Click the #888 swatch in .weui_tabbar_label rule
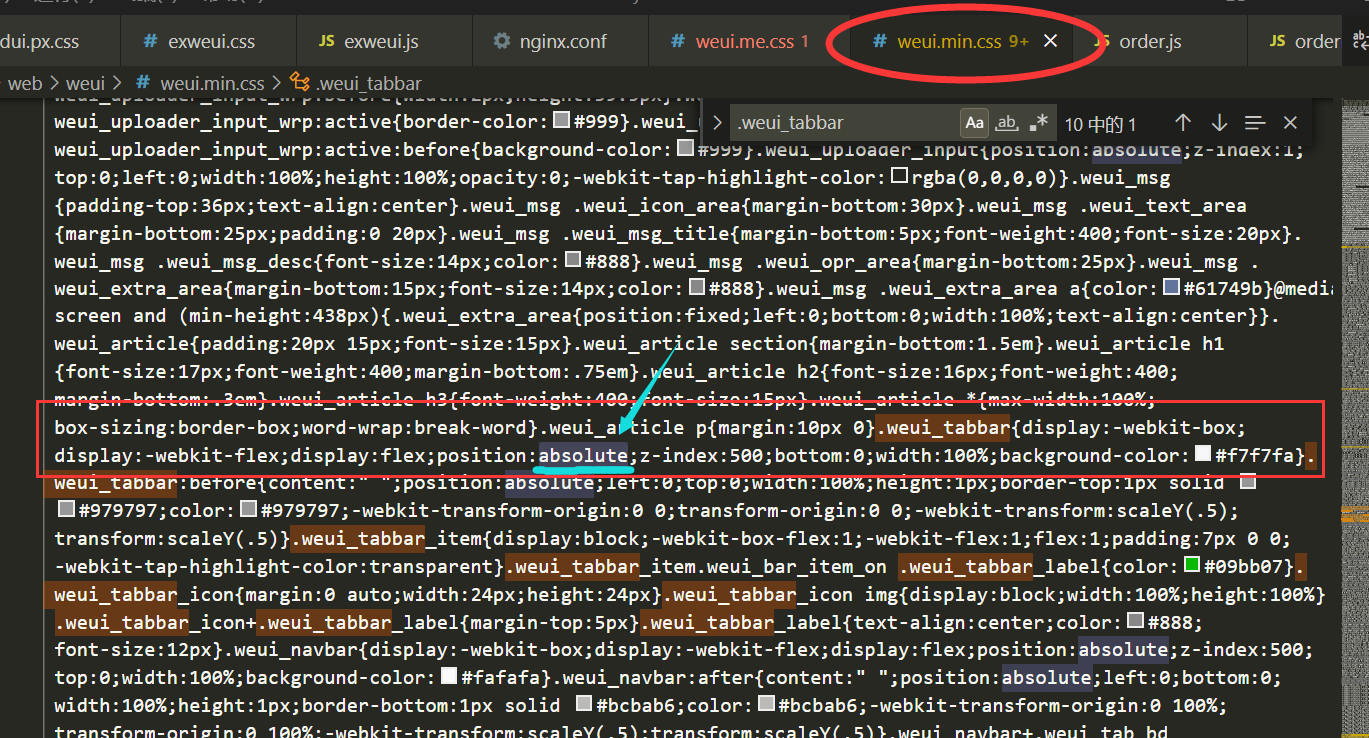Viewport: 1369px width, 738px height. (x=1134, y=620)
